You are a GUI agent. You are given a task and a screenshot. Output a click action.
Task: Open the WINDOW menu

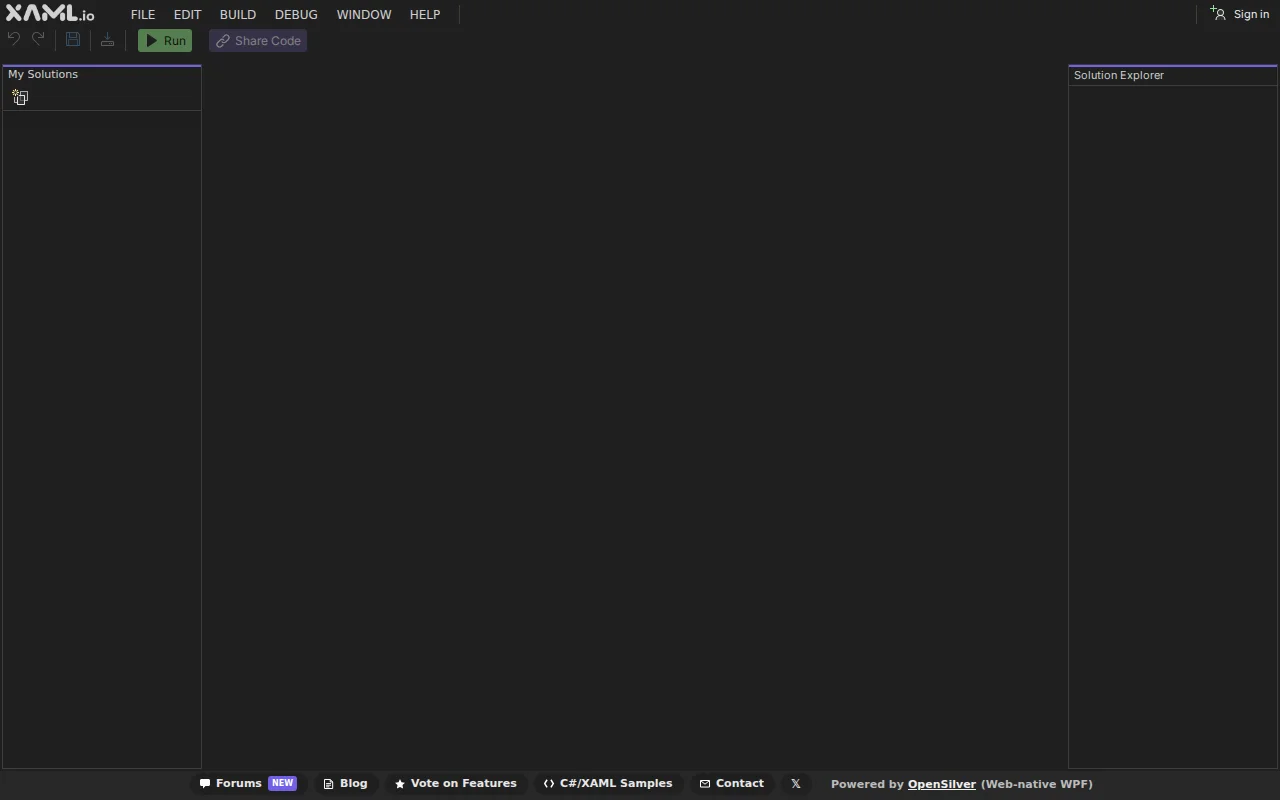click(x=364, y=15)
